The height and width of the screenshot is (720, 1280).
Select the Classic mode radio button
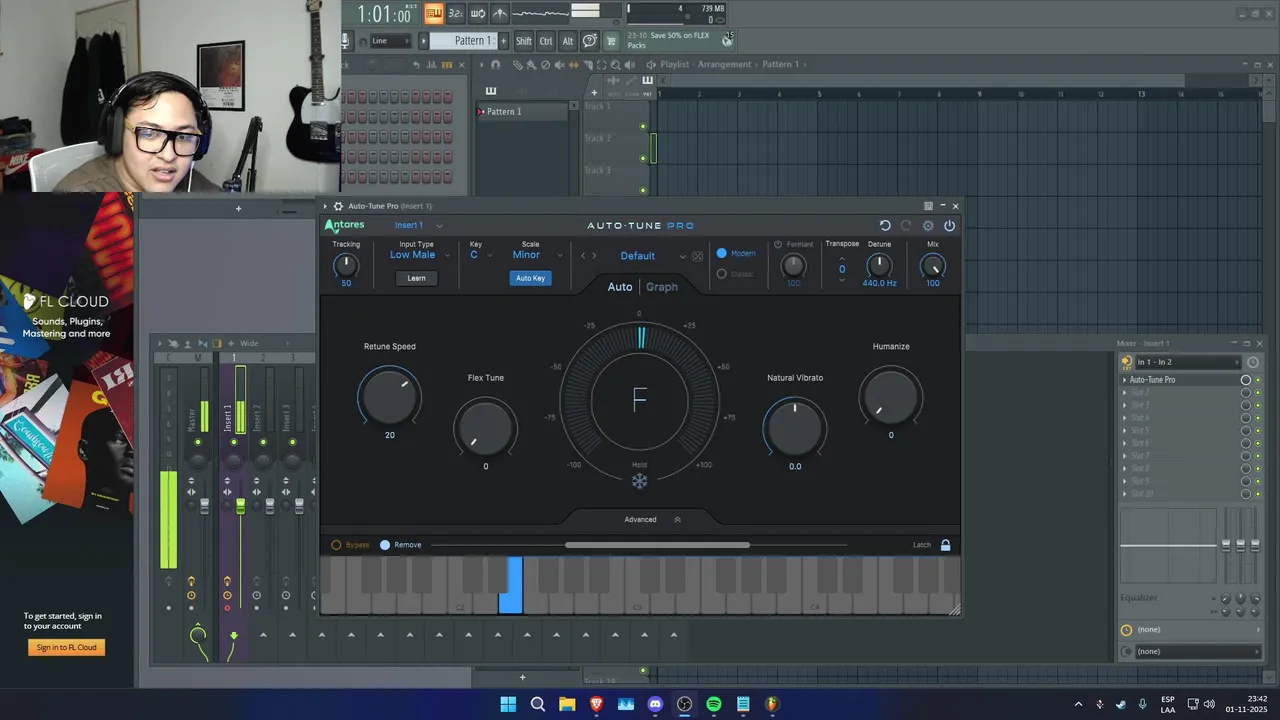[722, 274]
